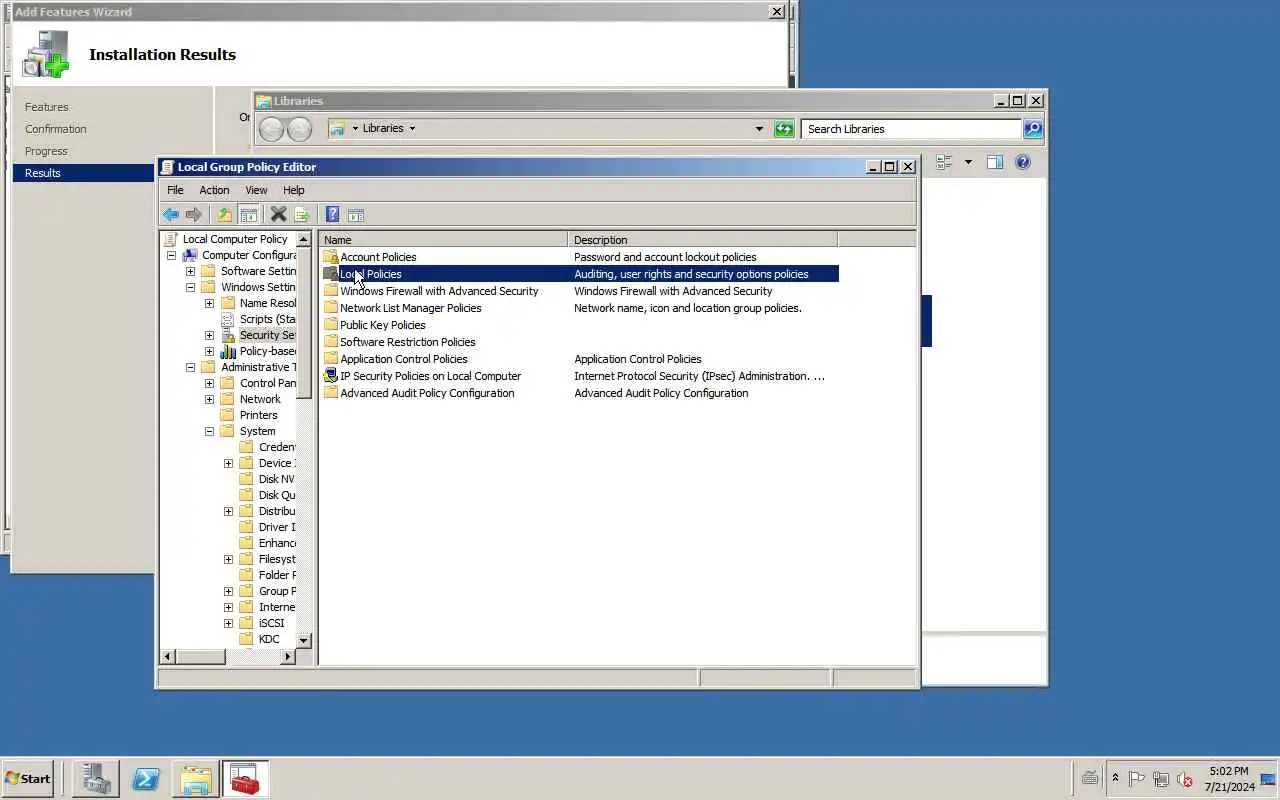Click tree pane horizontal scrollbar right arrow
Screen dimensions: 1280x800
pyautogui.click(x=288, y=657)
